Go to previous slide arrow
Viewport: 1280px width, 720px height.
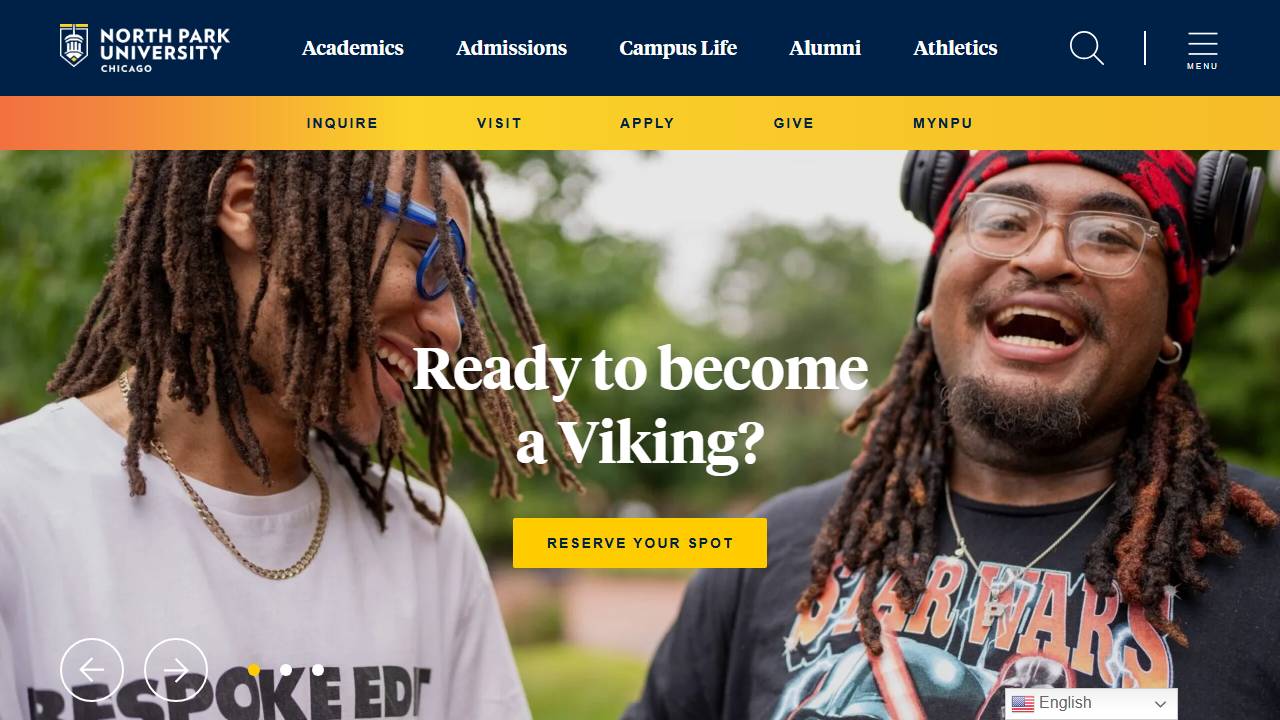92,670
